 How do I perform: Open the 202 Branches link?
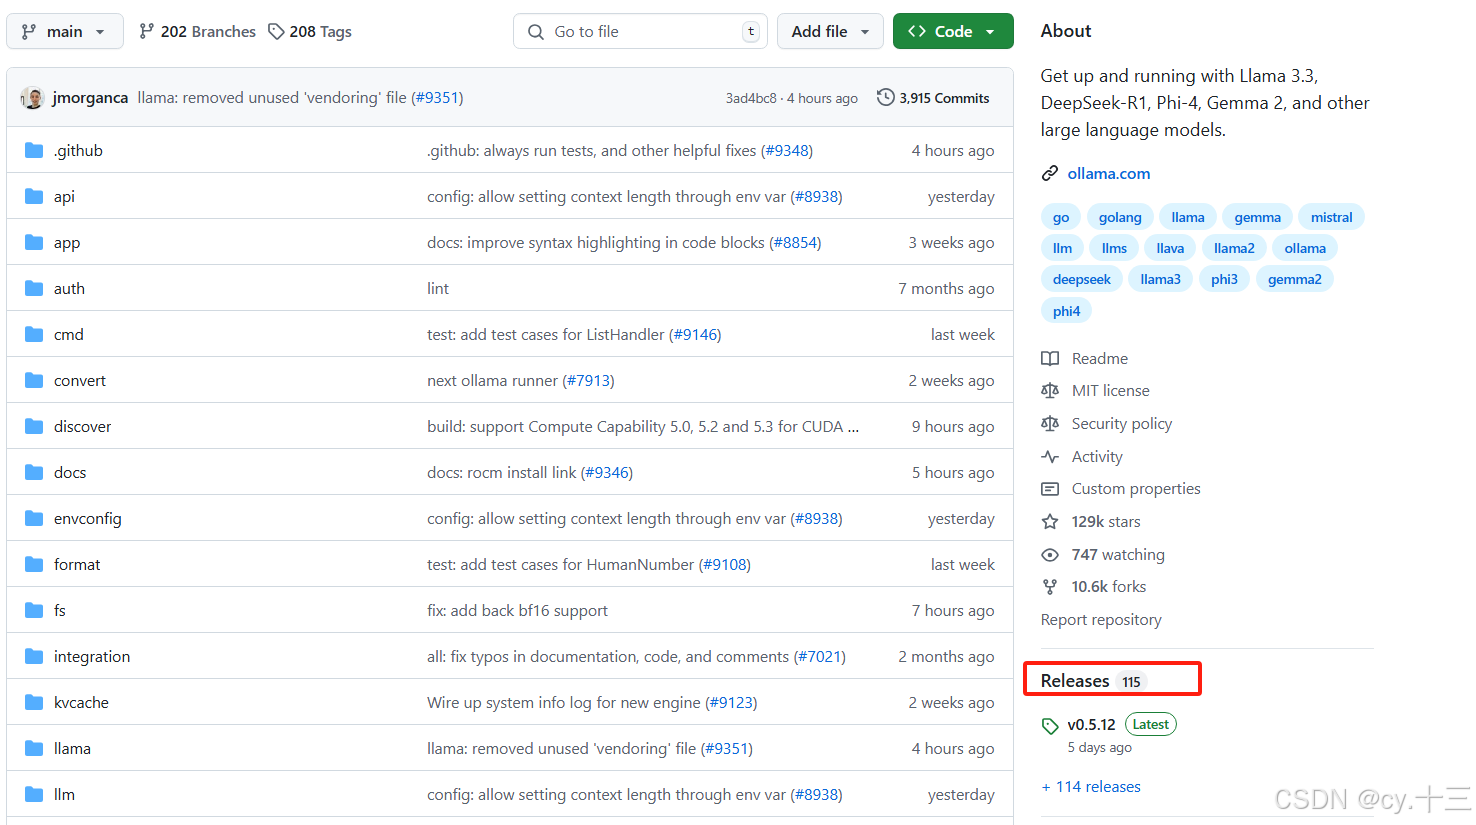197,31
